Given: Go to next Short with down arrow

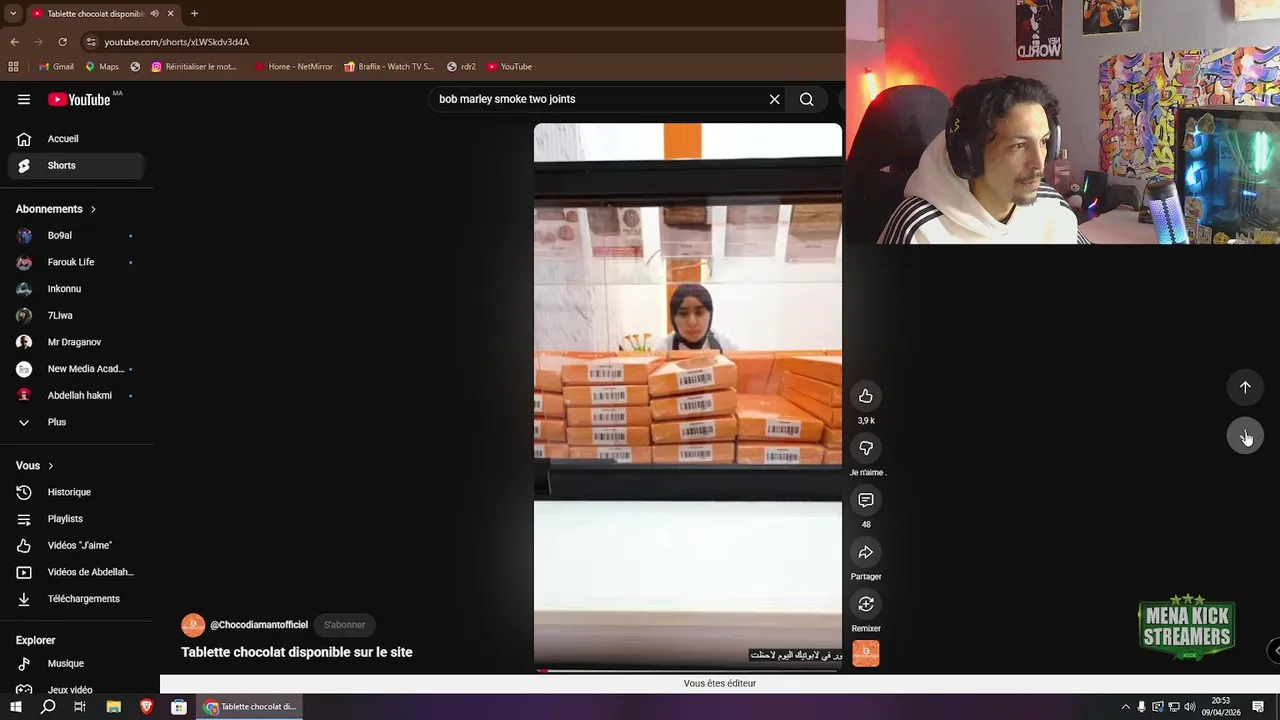Looking at the screenshot, I should pos(1245,437).
